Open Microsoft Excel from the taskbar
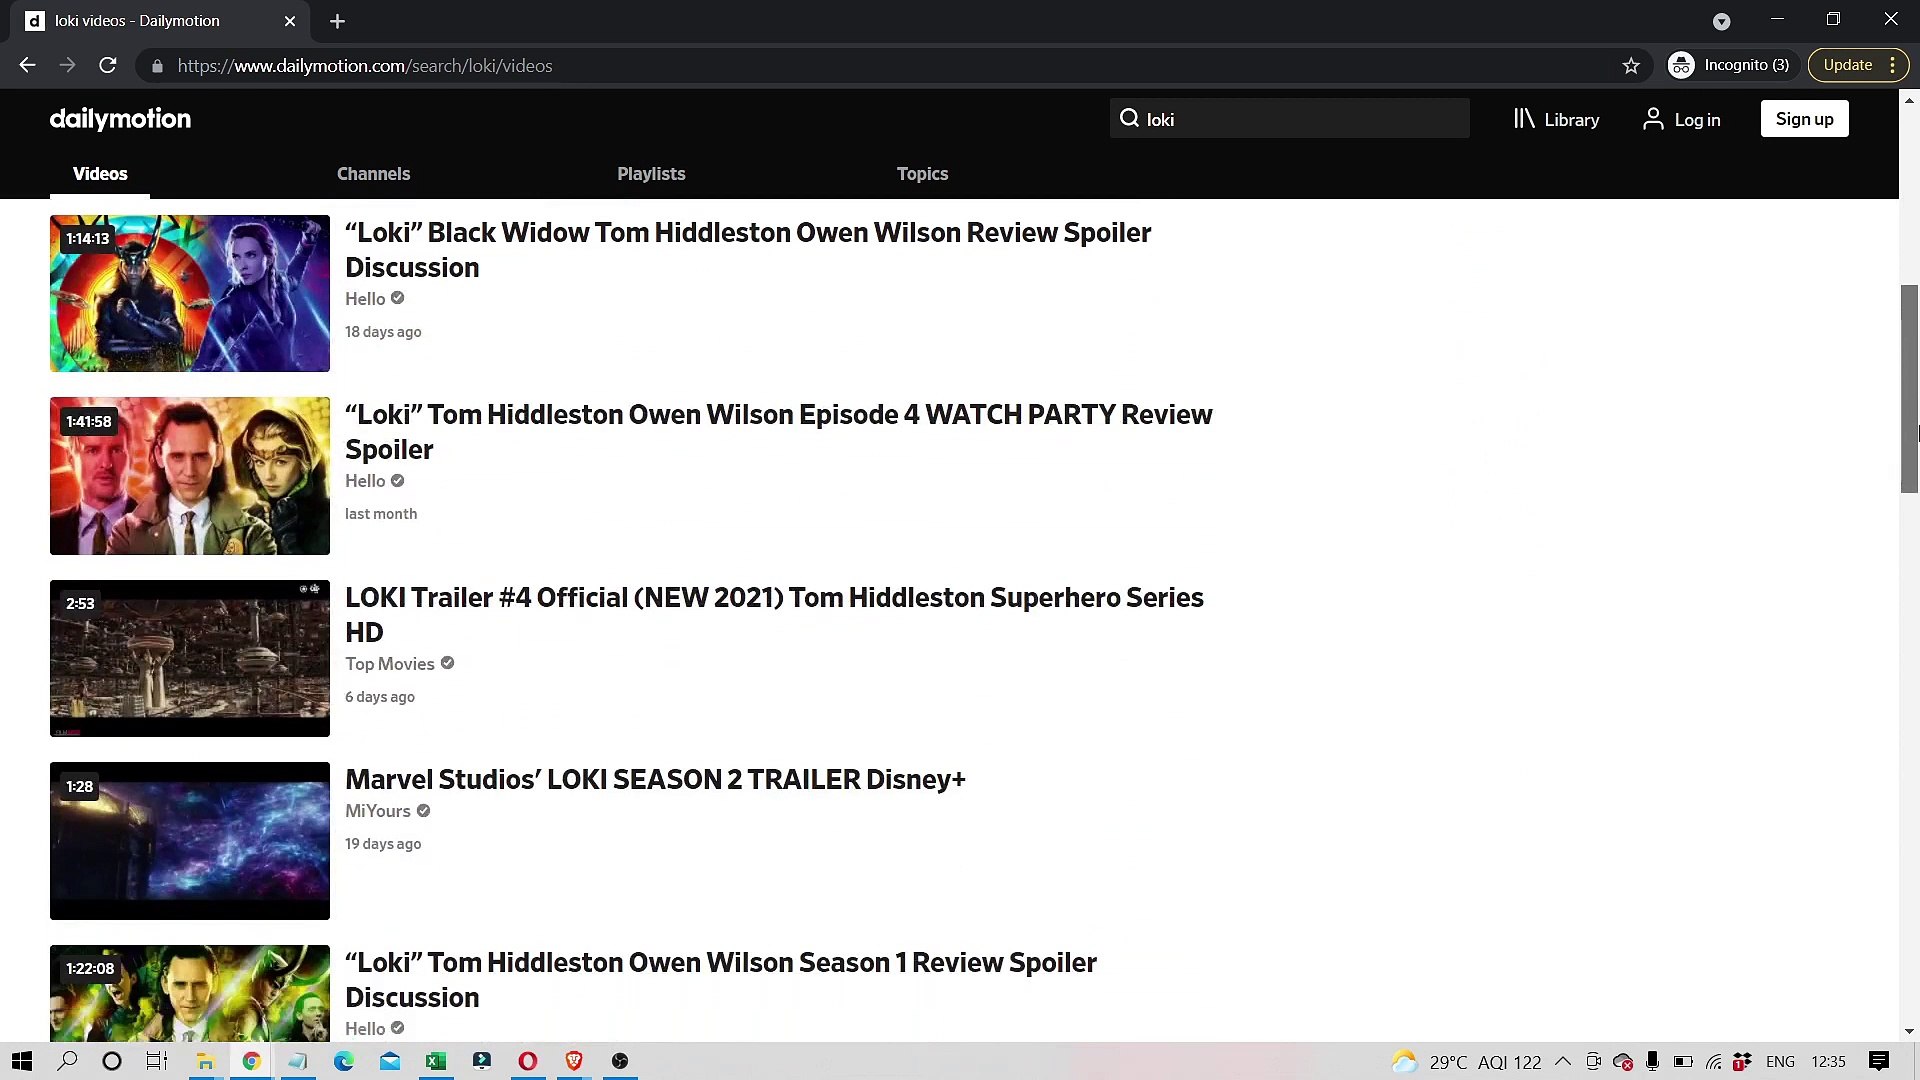The width and height of the screenshot is (1920, 1080). (x=436, y=1061)
